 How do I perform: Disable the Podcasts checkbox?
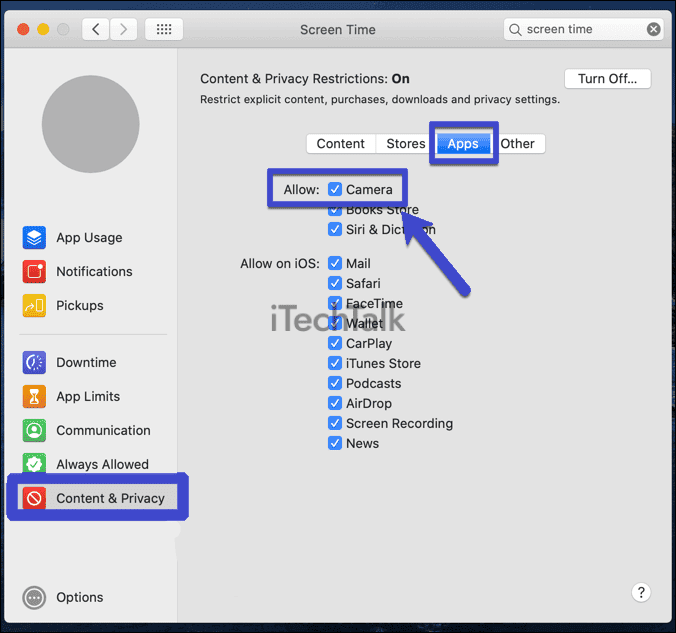click(335, 383)
